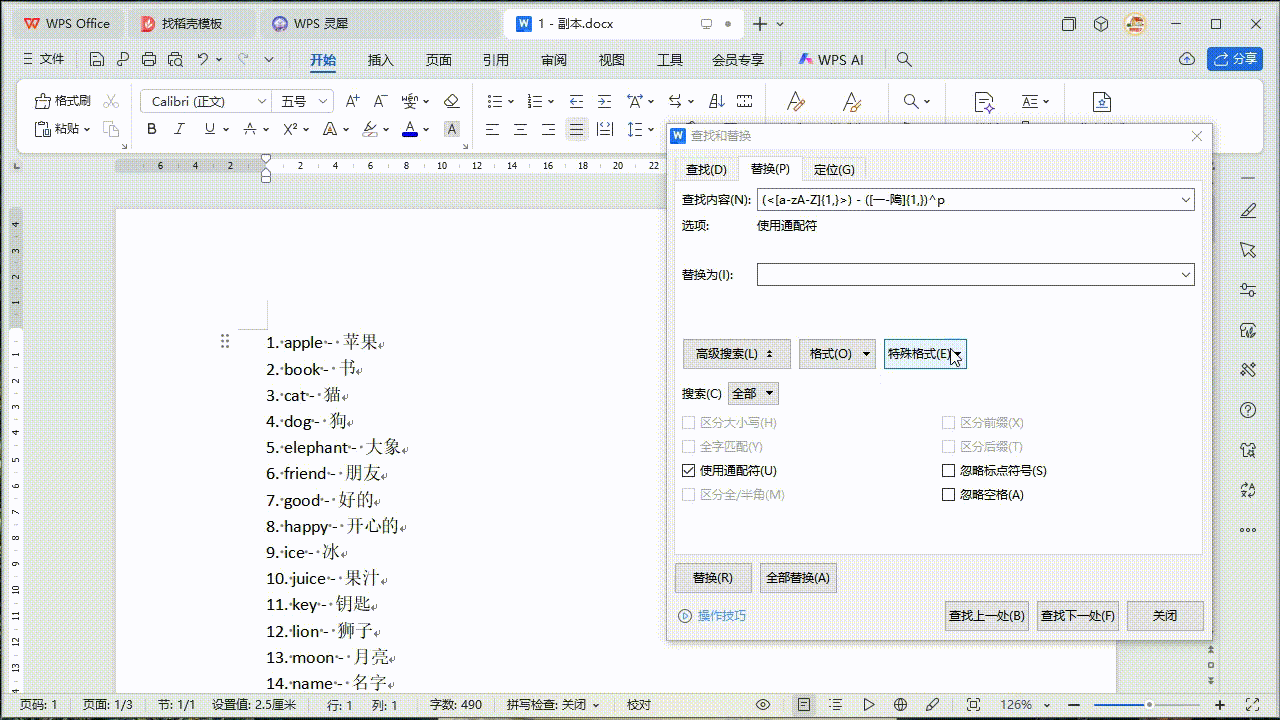1280x720 pixels.
Task: Click the 分享 share button
Action: [x=1234, y=59]
